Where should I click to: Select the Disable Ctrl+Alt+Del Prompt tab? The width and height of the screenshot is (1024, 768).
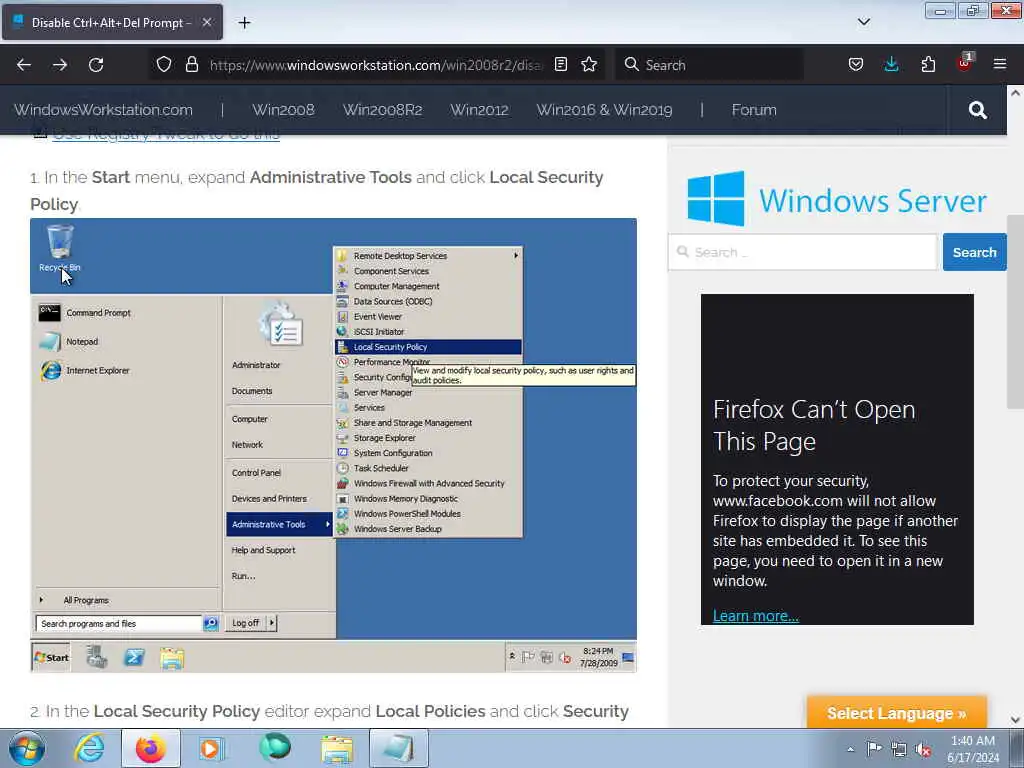click(112, 22)
